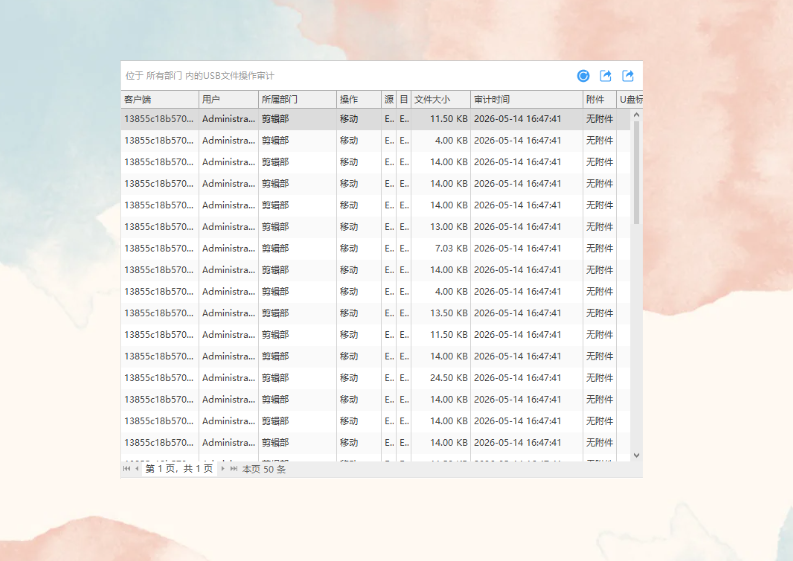Sort by the 附件 column header

(599, 99)
